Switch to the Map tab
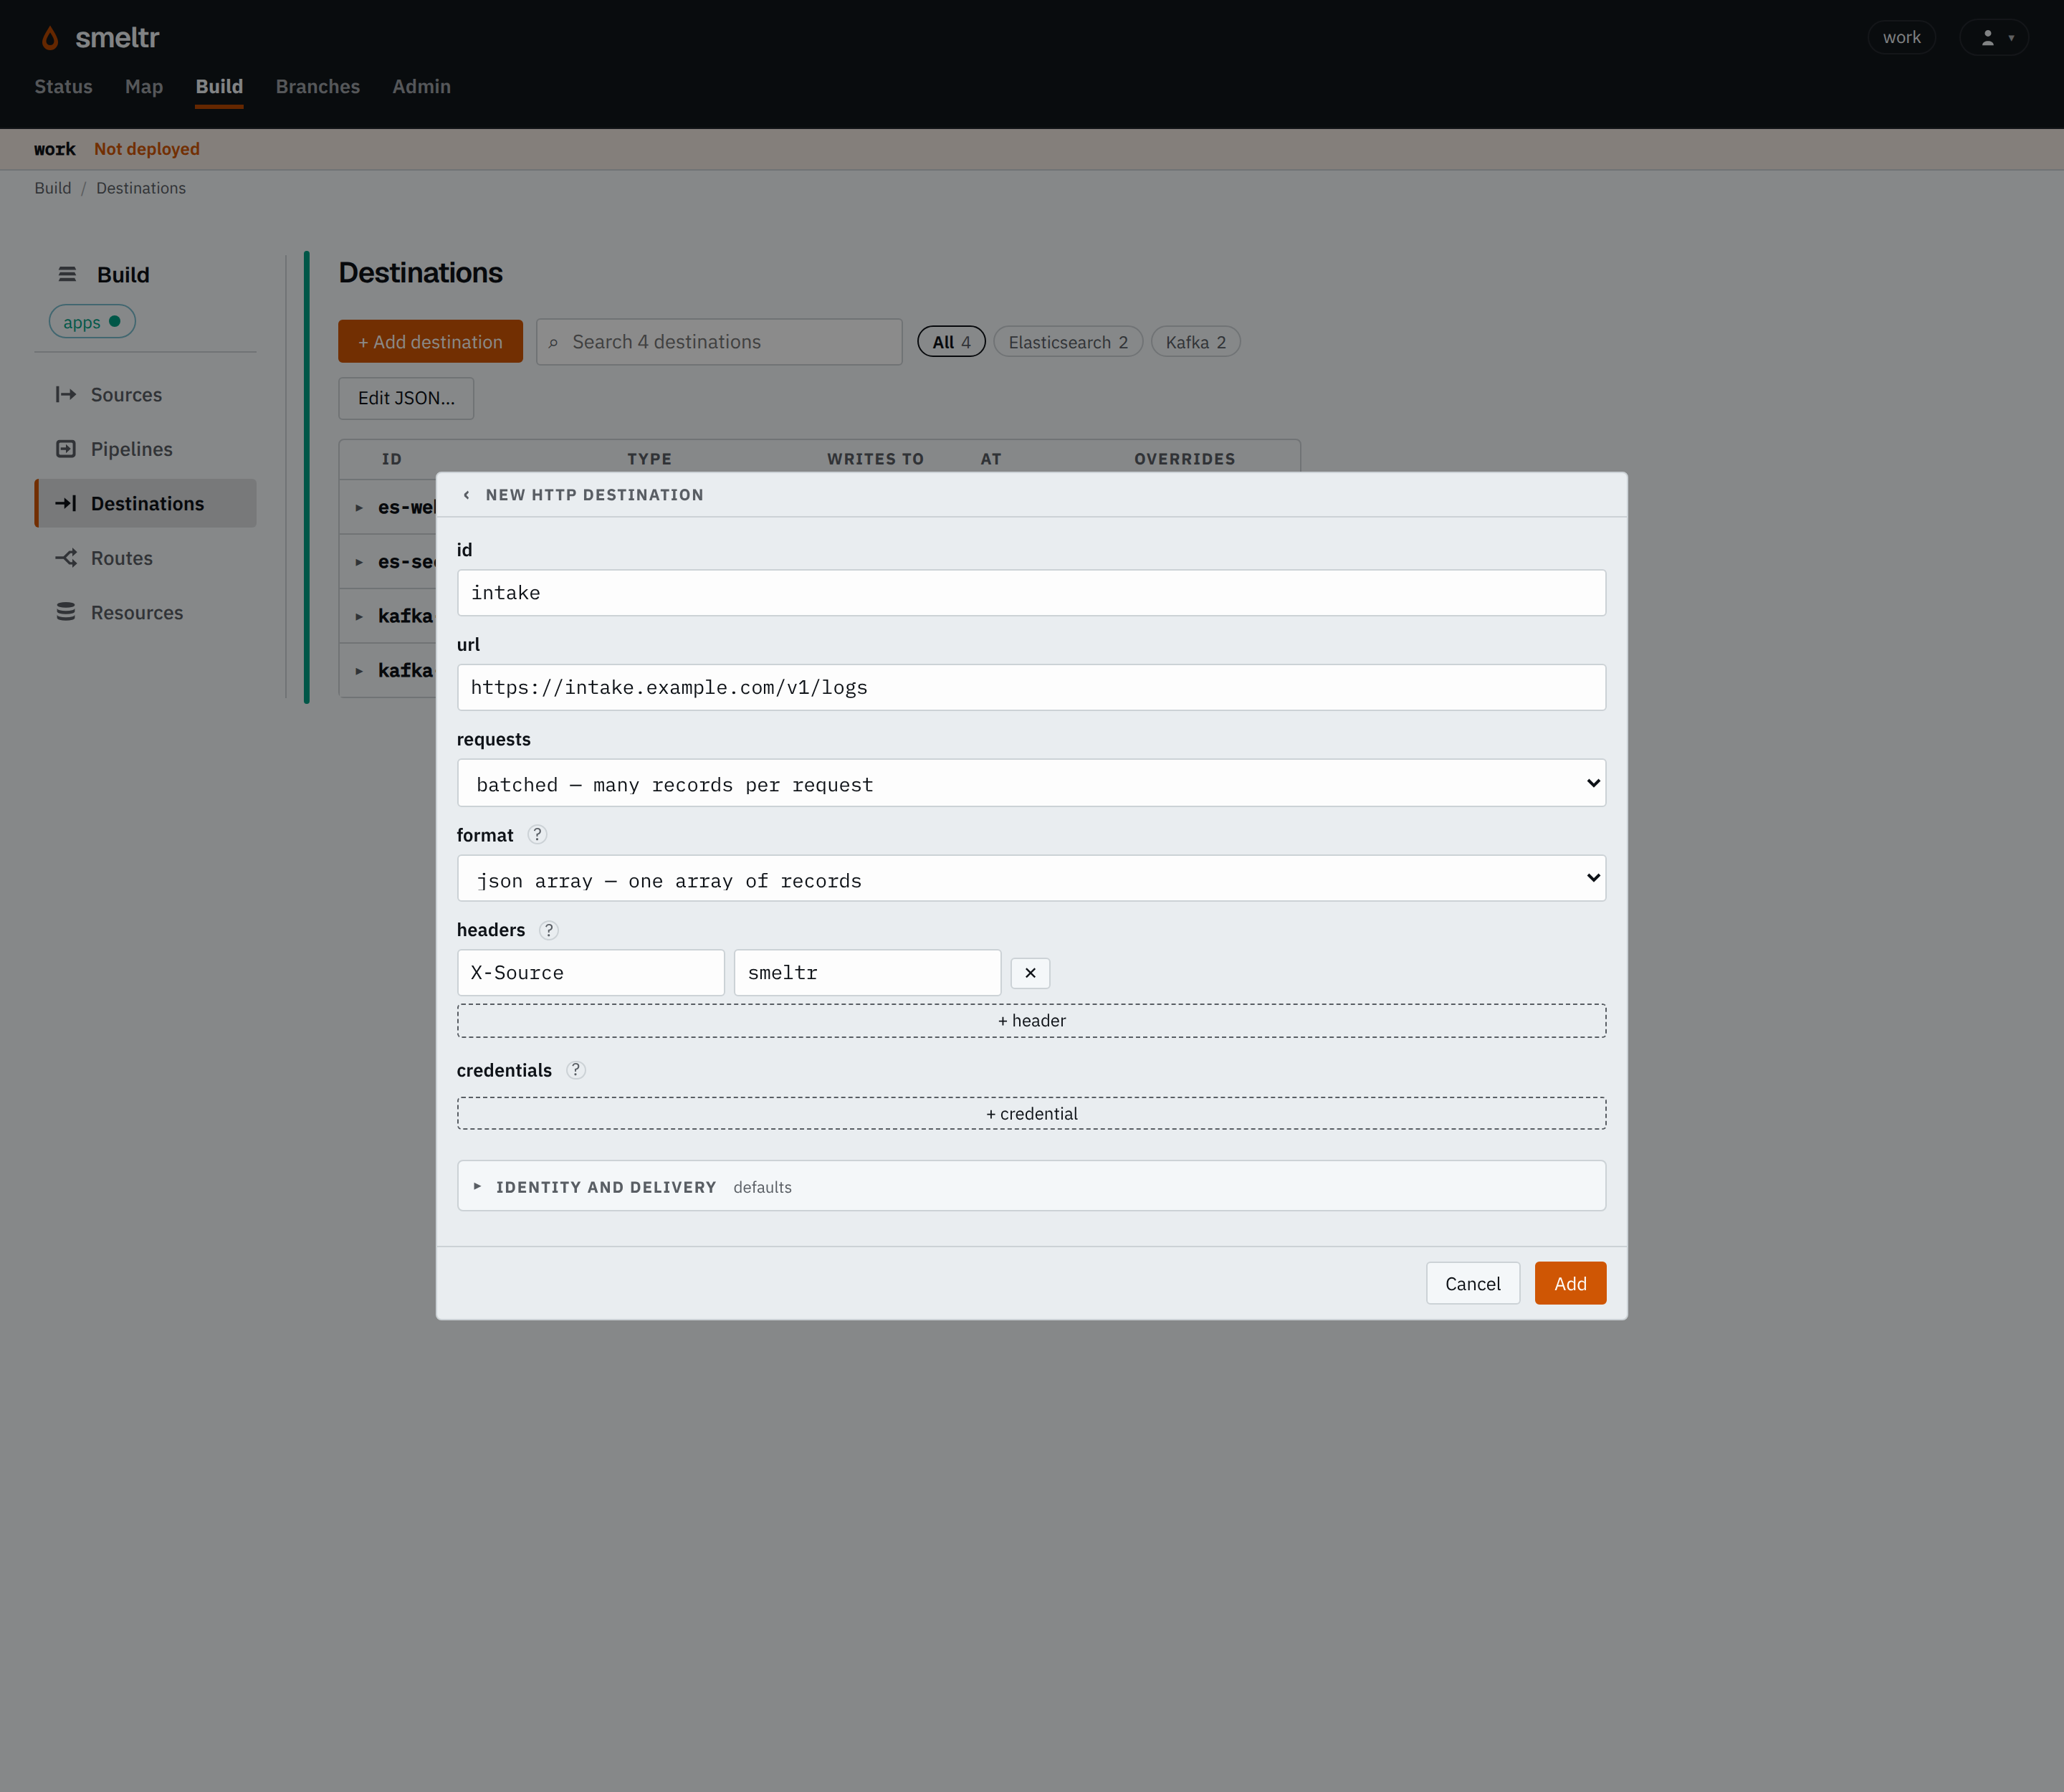The height and width of the screenshot is (1792, 2064). (144, 87)
